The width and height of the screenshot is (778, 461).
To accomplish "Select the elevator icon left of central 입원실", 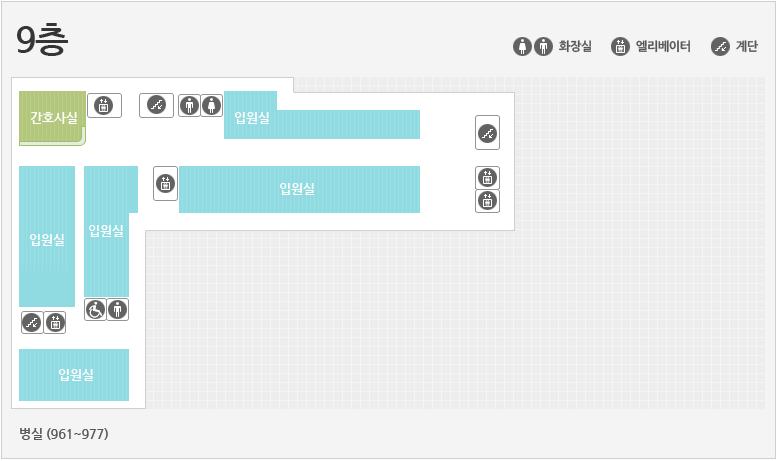I will (x=165, y=184).
